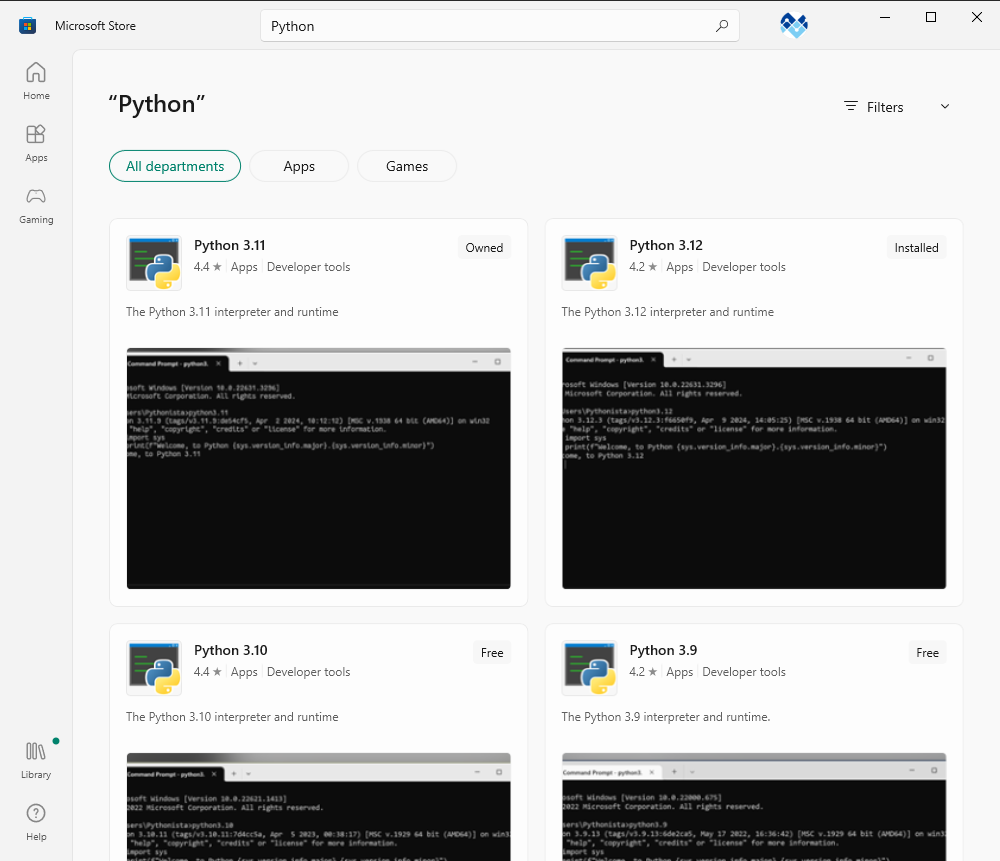Screen dimensions: 1000x861
Task: Switch results to Games only
Action: (406, 166)
